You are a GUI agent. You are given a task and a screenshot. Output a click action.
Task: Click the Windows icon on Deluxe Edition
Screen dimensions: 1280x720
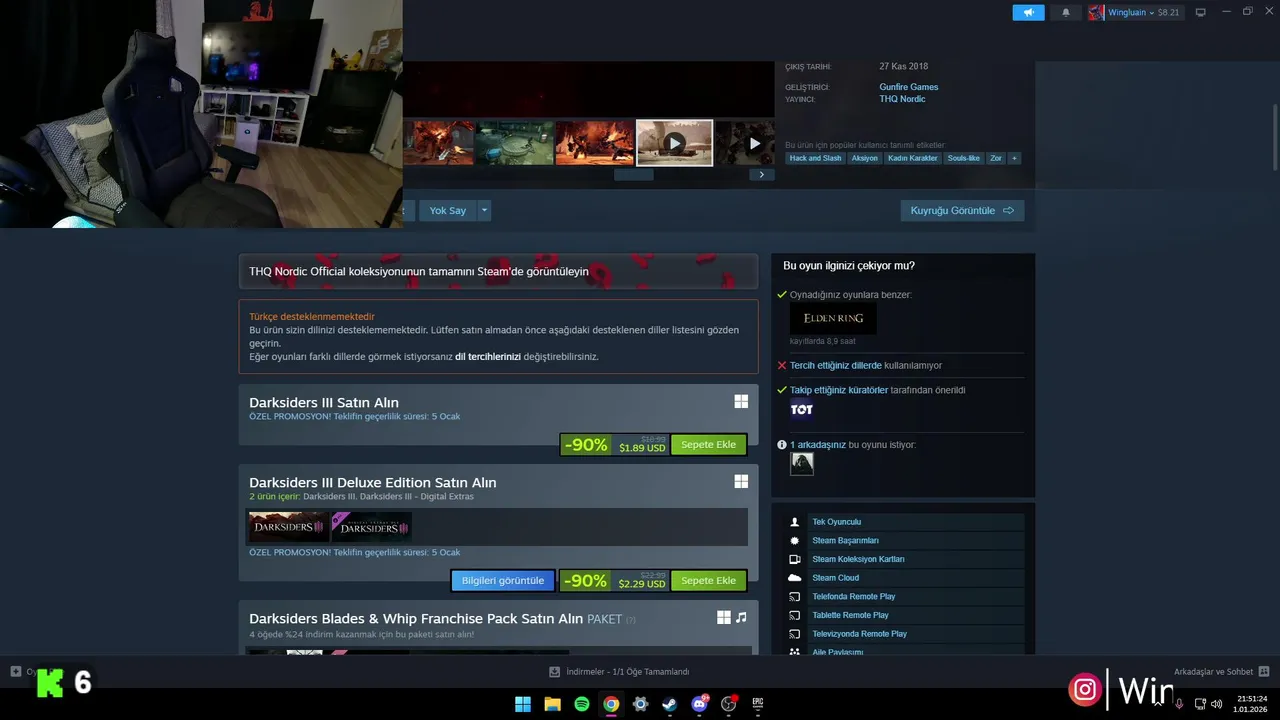click(741, 481)
